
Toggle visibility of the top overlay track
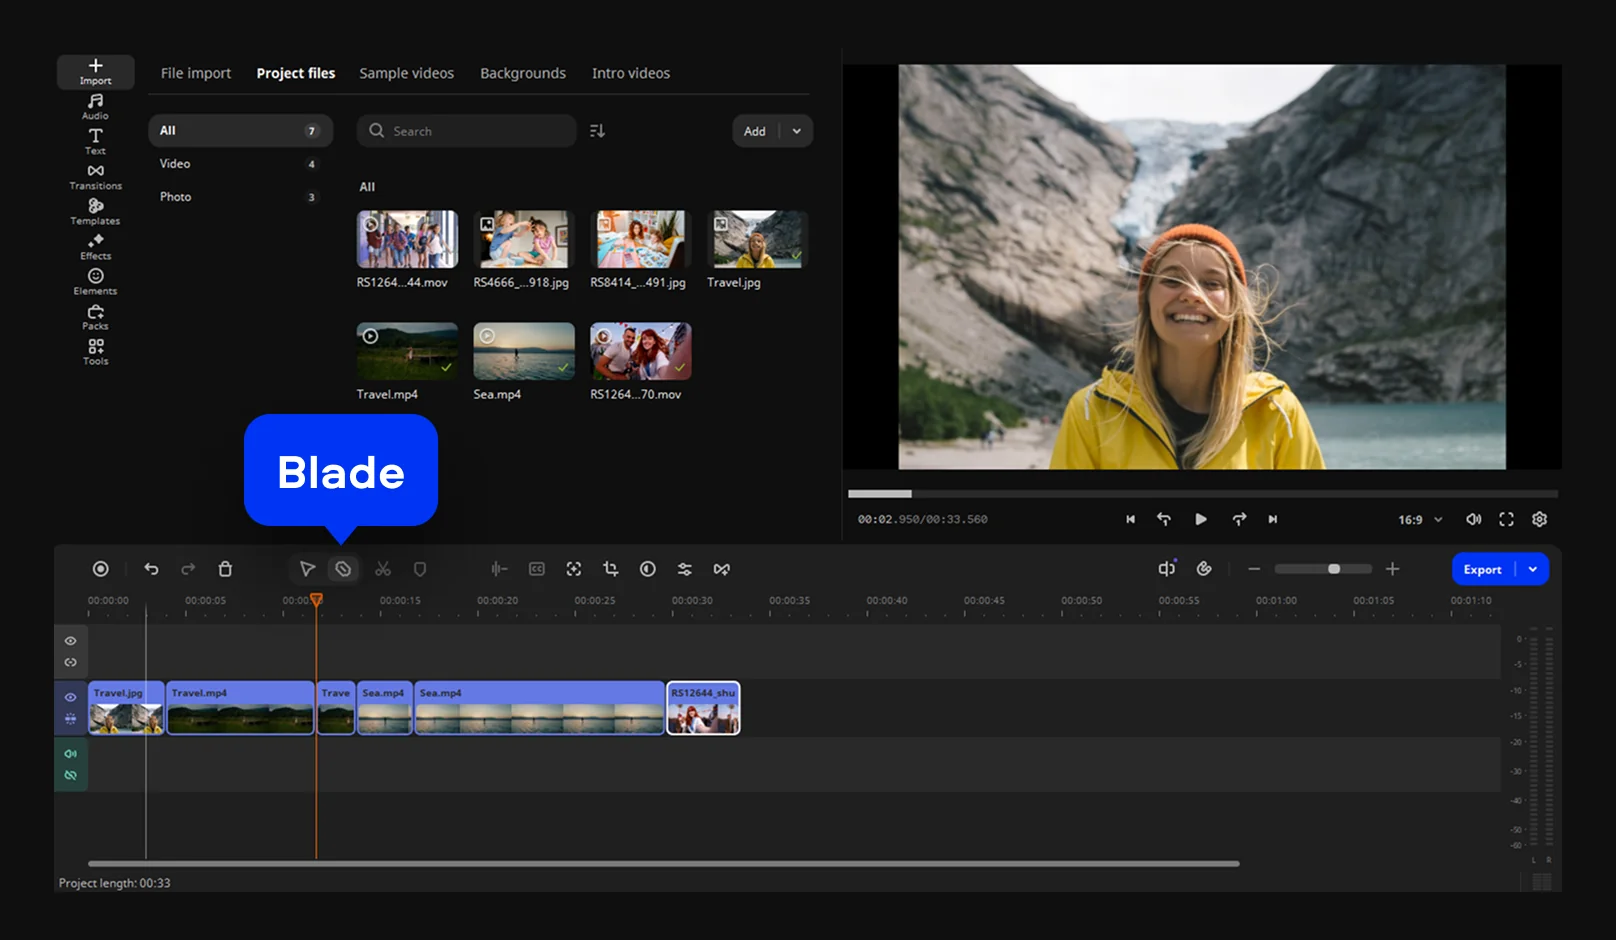70,641
